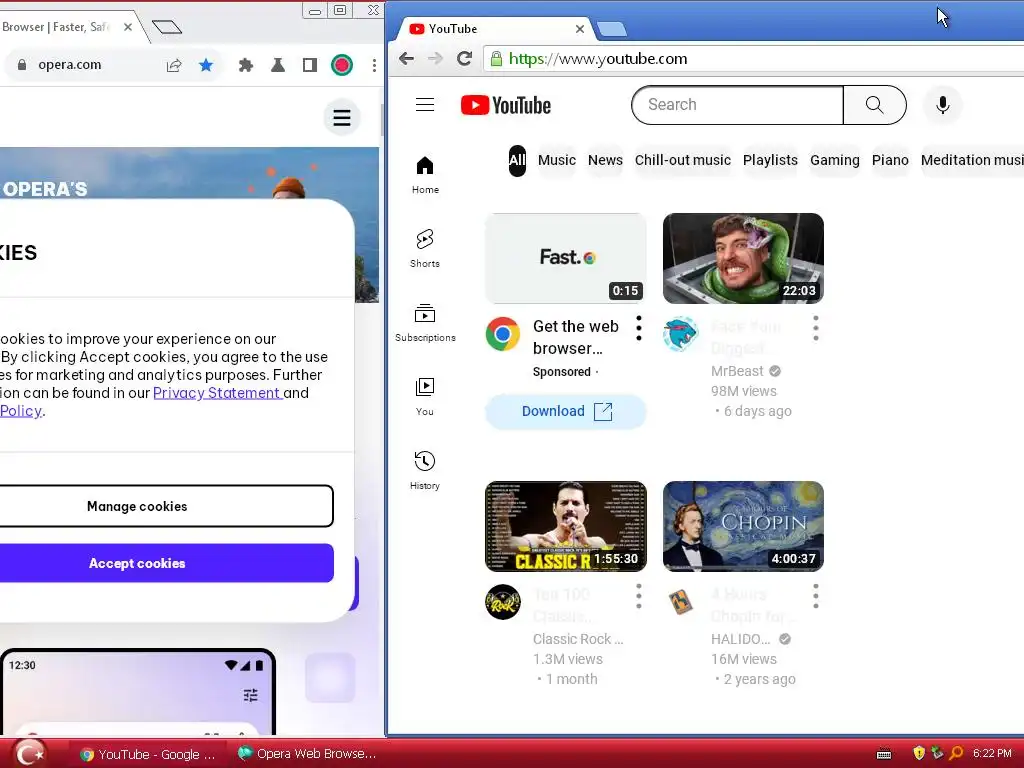Viewport: 1024px width, 768px height.
Task: Click the profile avatar in Opera window
Action: (x=342, y=65)
